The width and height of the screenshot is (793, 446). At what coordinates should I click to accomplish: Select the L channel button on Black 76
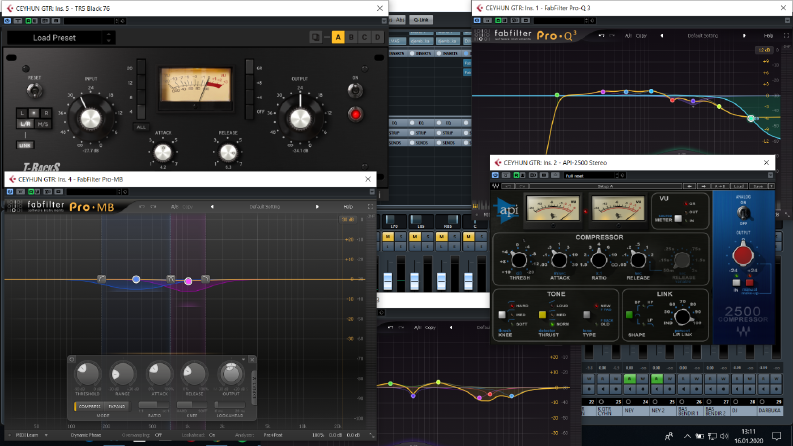tap(22, 113)
